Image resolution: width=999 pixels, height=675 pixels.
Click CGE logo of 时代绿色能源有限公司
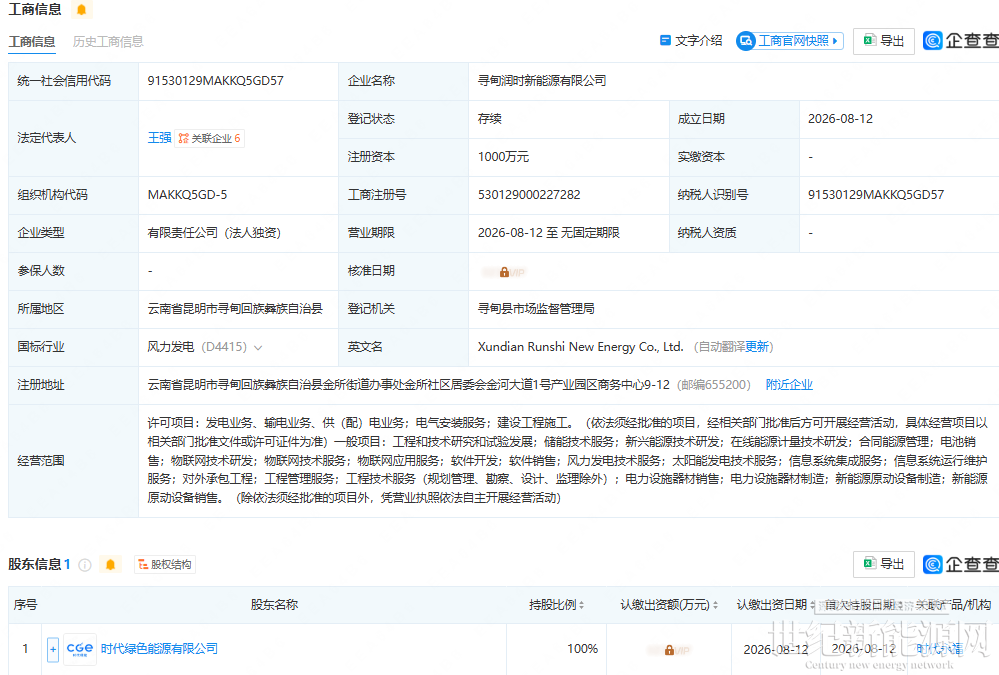[x=80, y=649]
